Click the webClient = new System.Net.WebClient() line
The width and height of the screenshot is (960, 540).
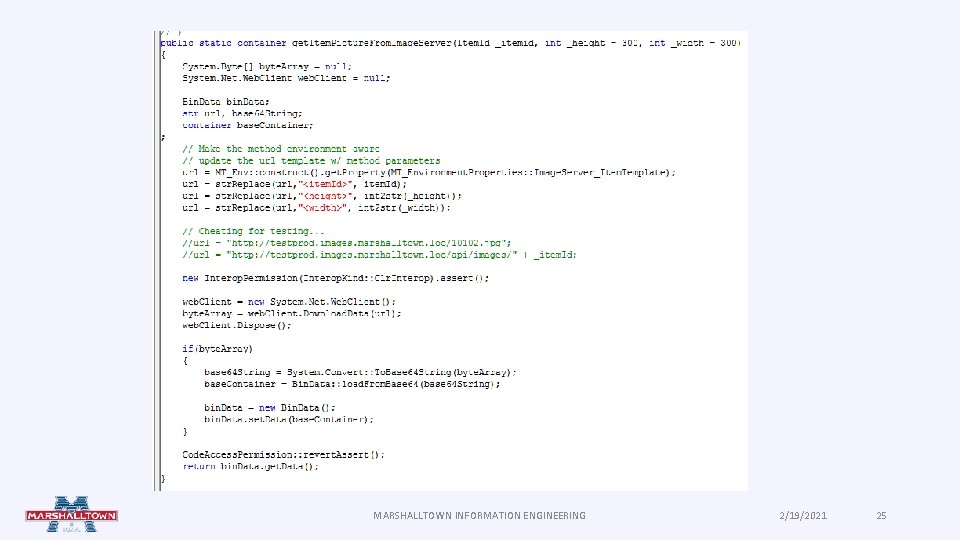coord(289,302)
